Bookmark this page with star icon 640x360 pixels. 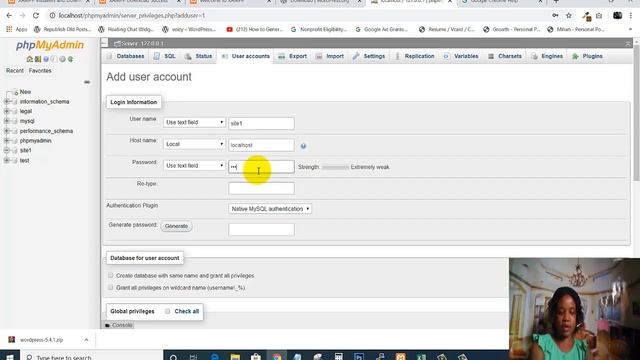[569, 16]
